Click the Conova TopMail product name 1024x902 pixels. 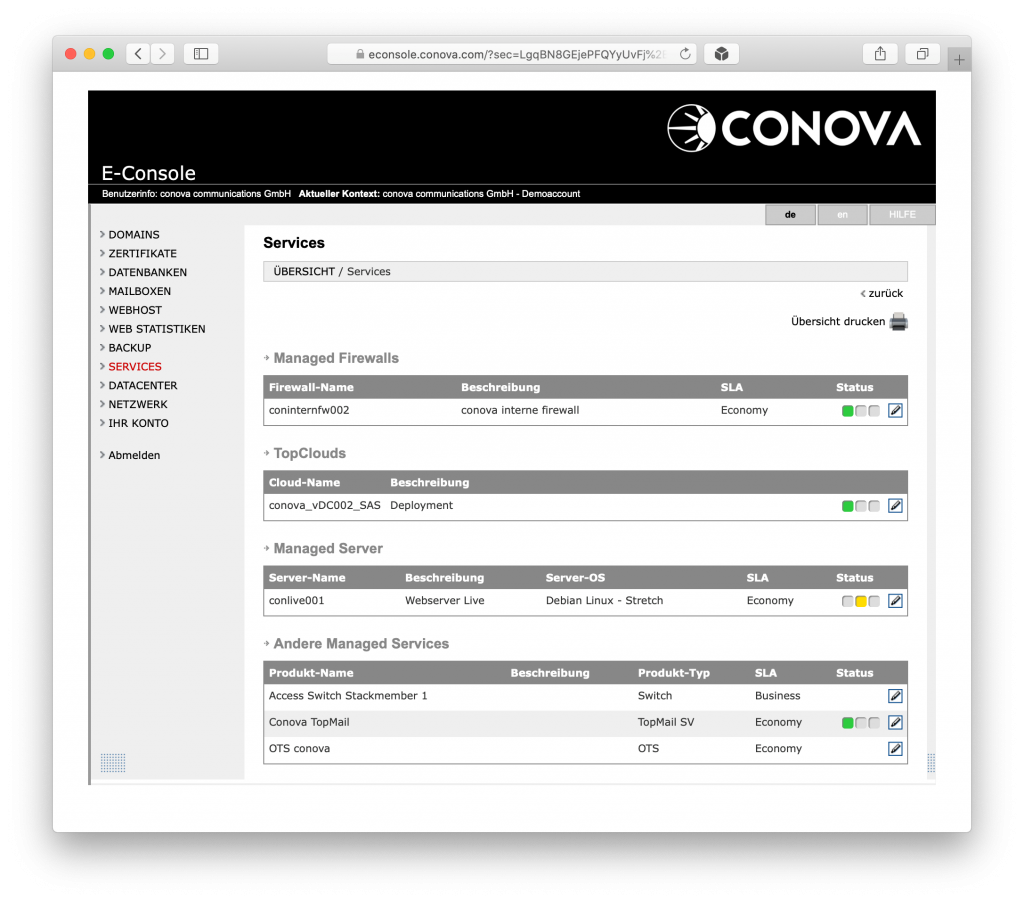pyautogui.click(x=309, y=722)
